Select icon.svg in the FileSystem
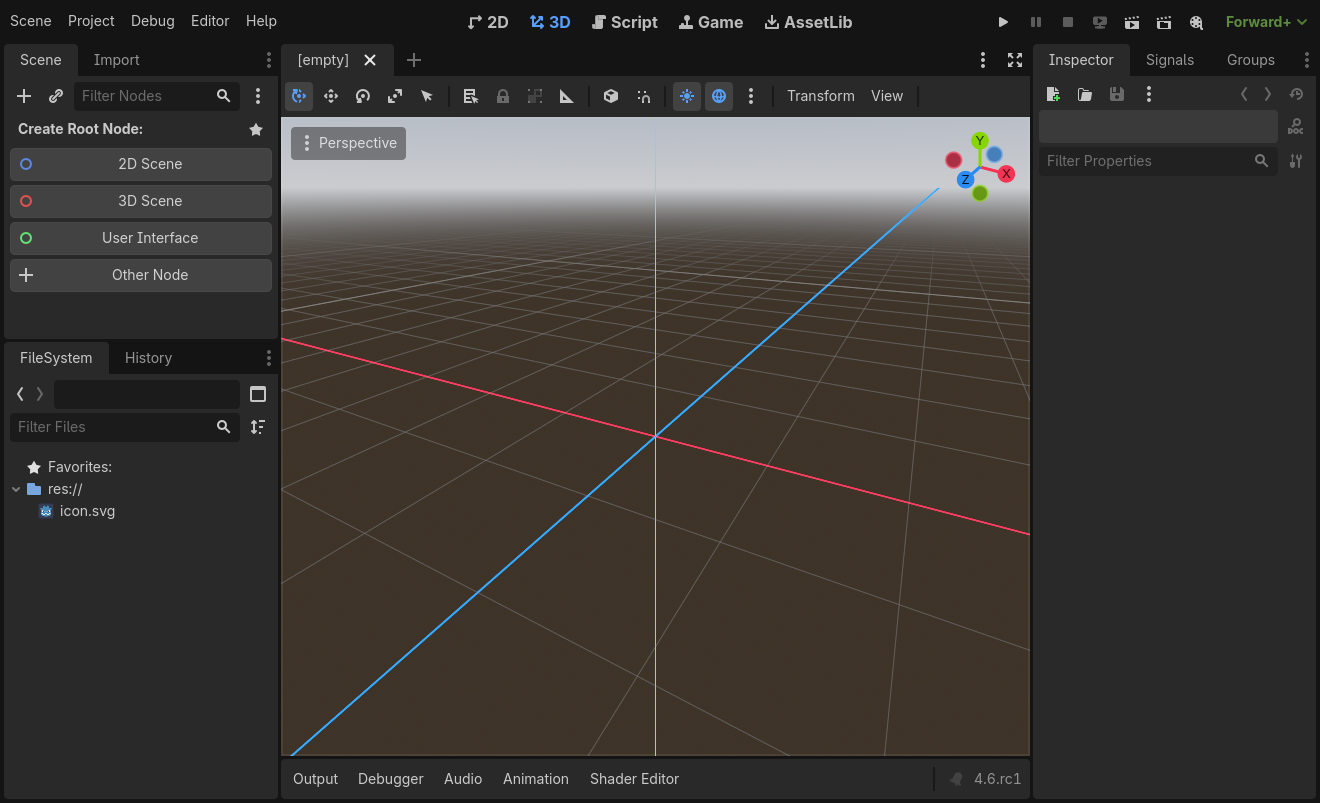 [86, 511]
